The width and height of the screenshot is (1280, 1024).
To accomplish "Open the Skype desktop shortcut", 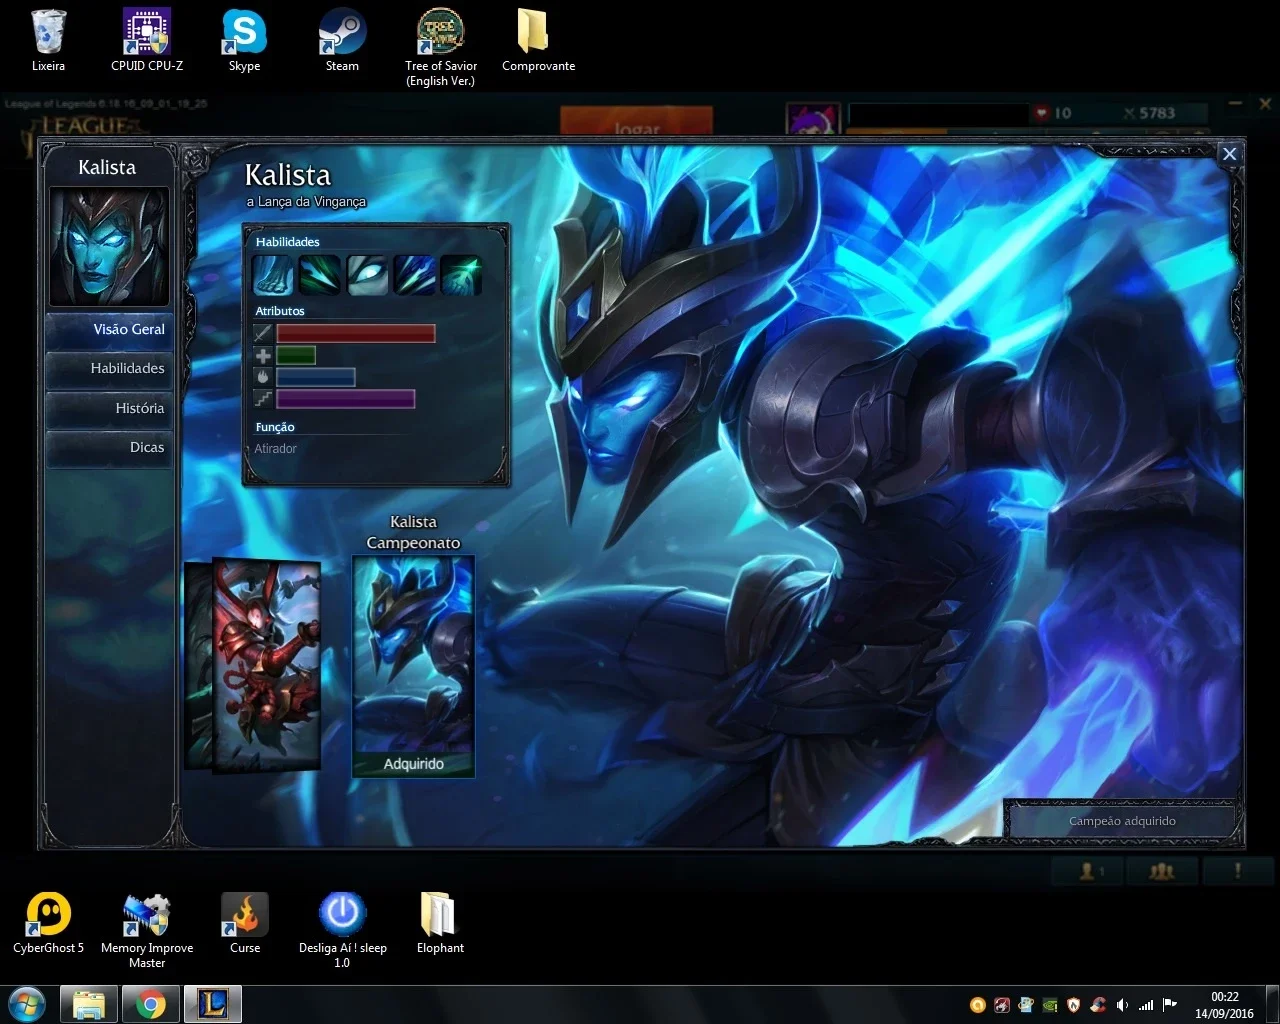I will coord(244,41).
